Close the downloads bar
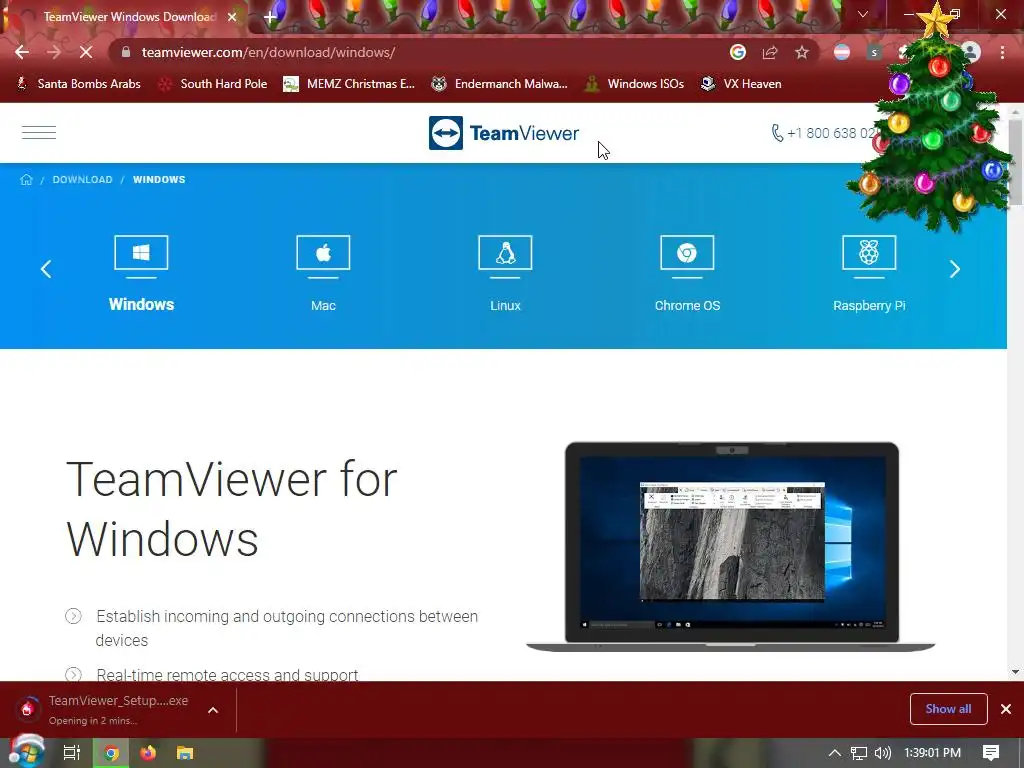 tap(1006, 709)
